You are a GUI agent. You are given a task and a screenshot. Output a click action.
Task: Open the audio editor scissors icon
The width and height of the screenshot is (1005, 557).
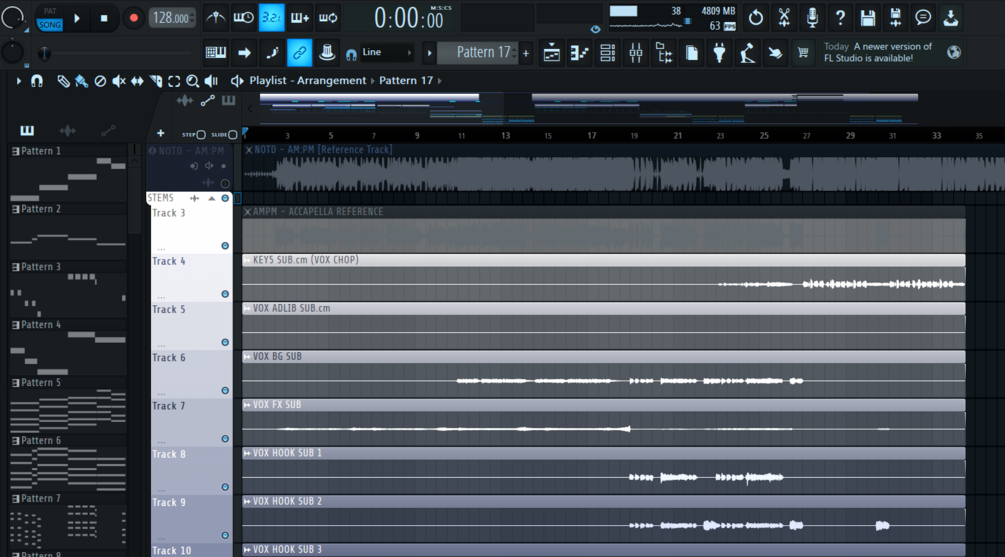click(784, 18)
